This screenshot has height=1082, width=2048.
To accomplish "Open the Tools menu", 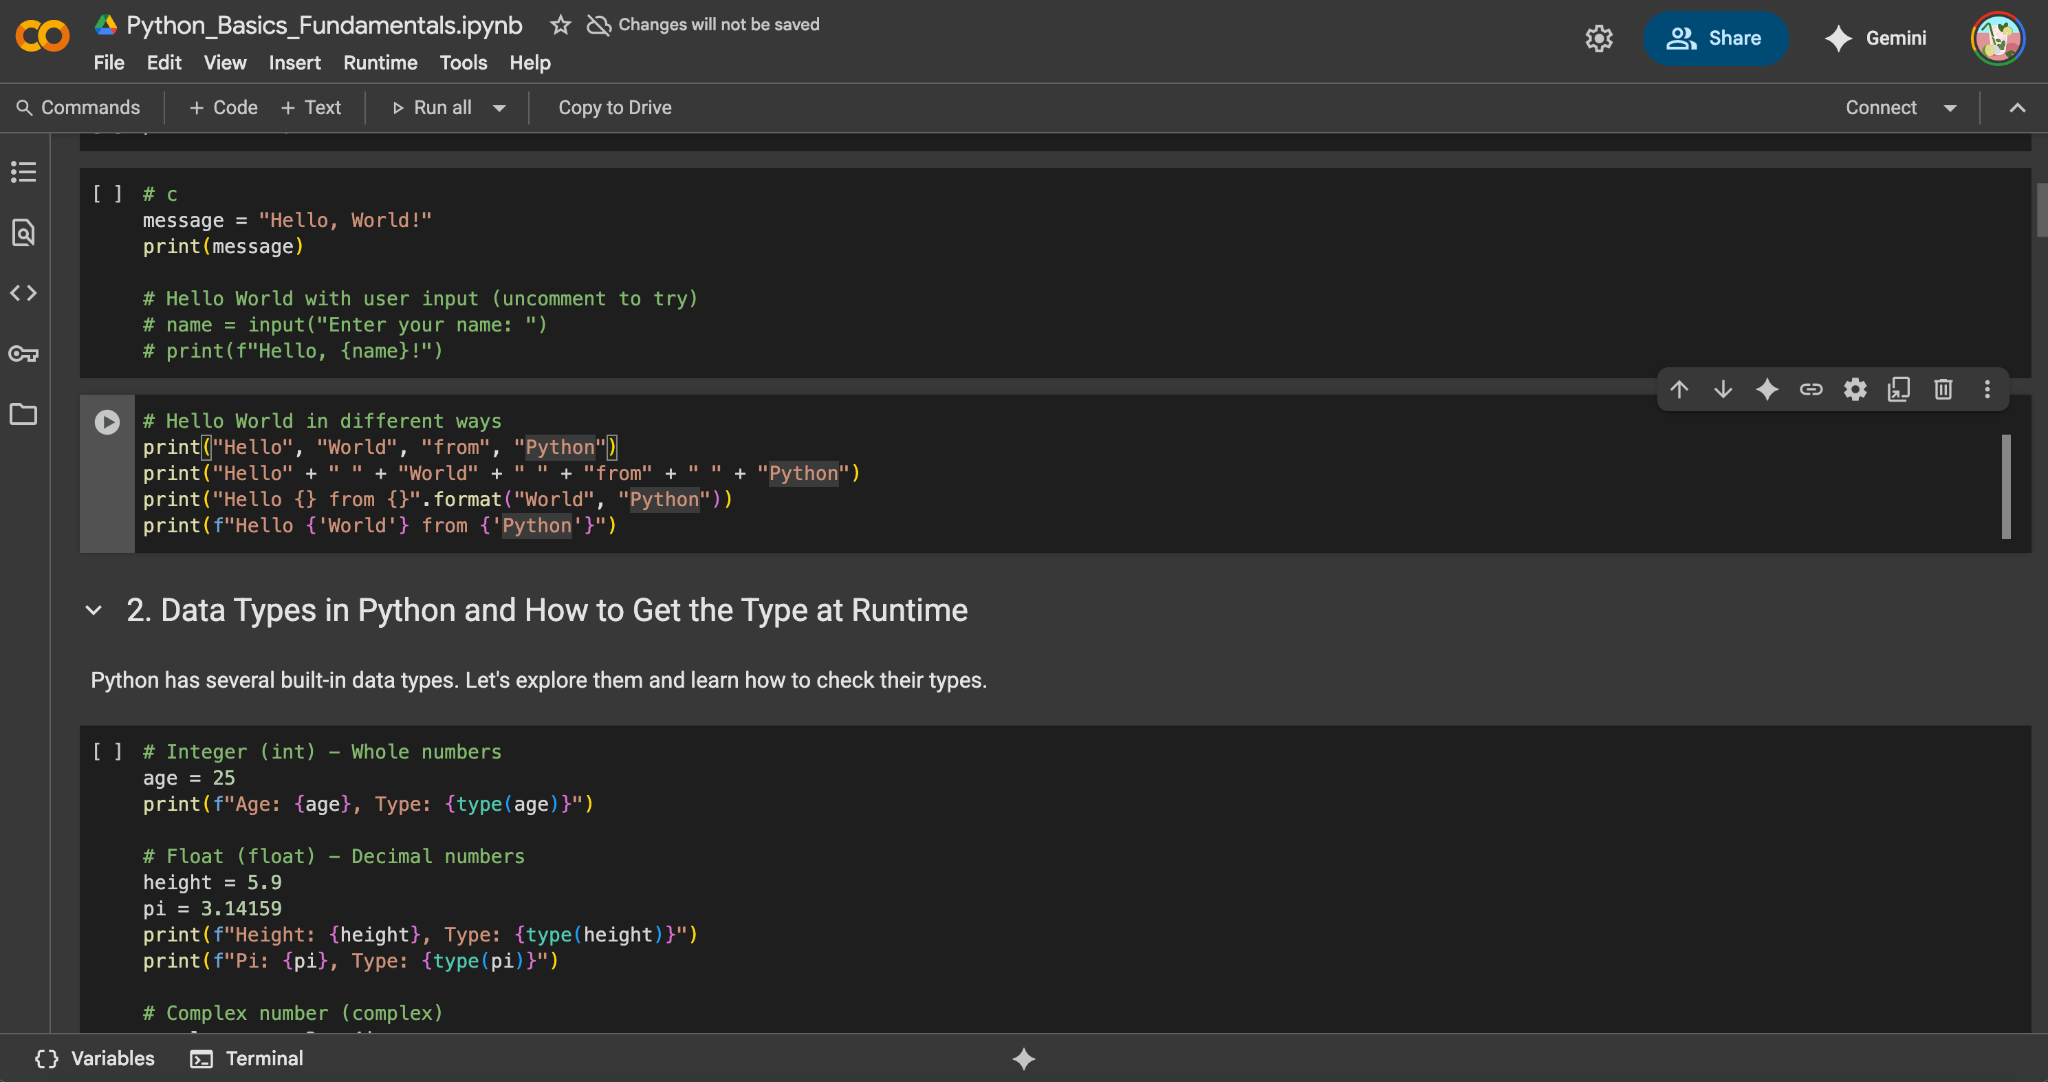I will coord(463,63).
